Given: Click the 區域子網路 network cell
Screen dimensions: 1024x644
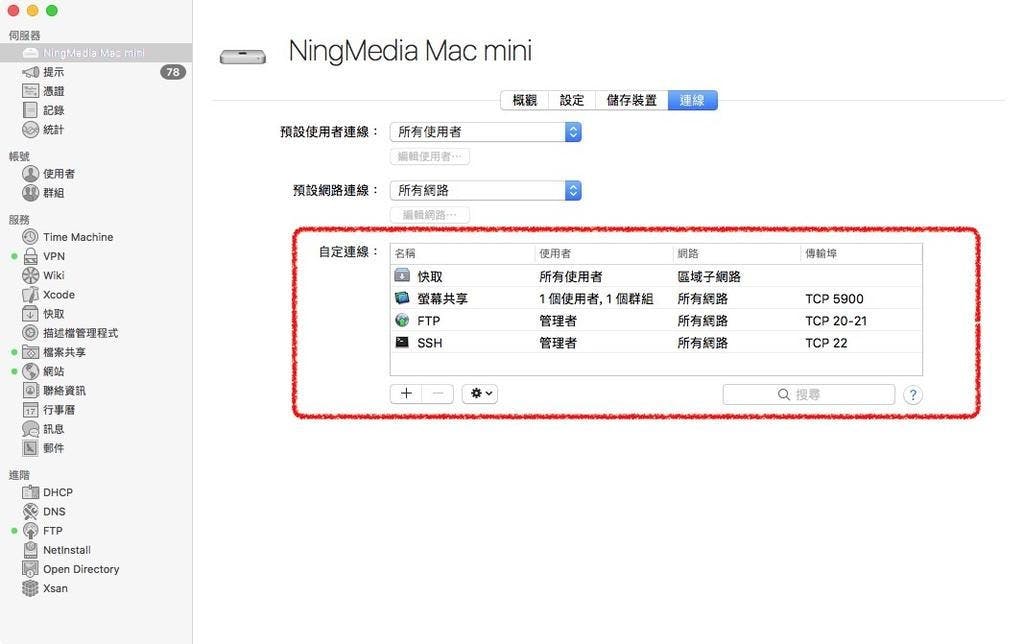Looking at the screenshot, I should [709, 276].
